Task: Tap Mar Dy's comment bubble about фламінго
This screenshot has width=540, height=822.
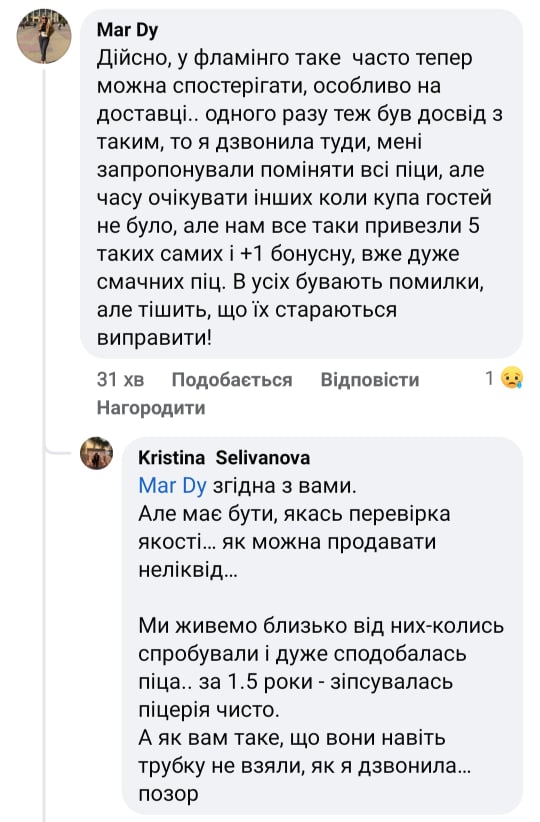Action: pos(301,184)
